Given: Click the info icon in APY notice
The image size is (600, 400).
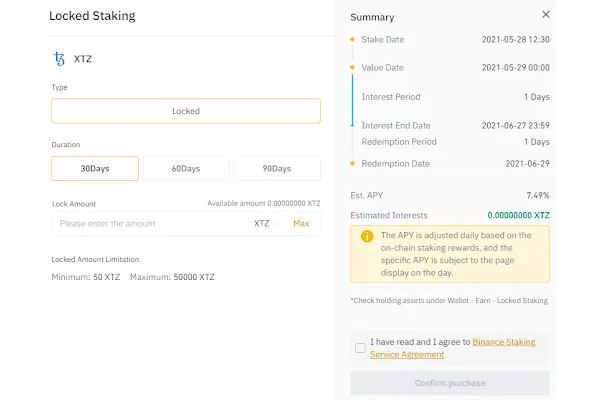Looking at the screenshot, I should point(367,237).
